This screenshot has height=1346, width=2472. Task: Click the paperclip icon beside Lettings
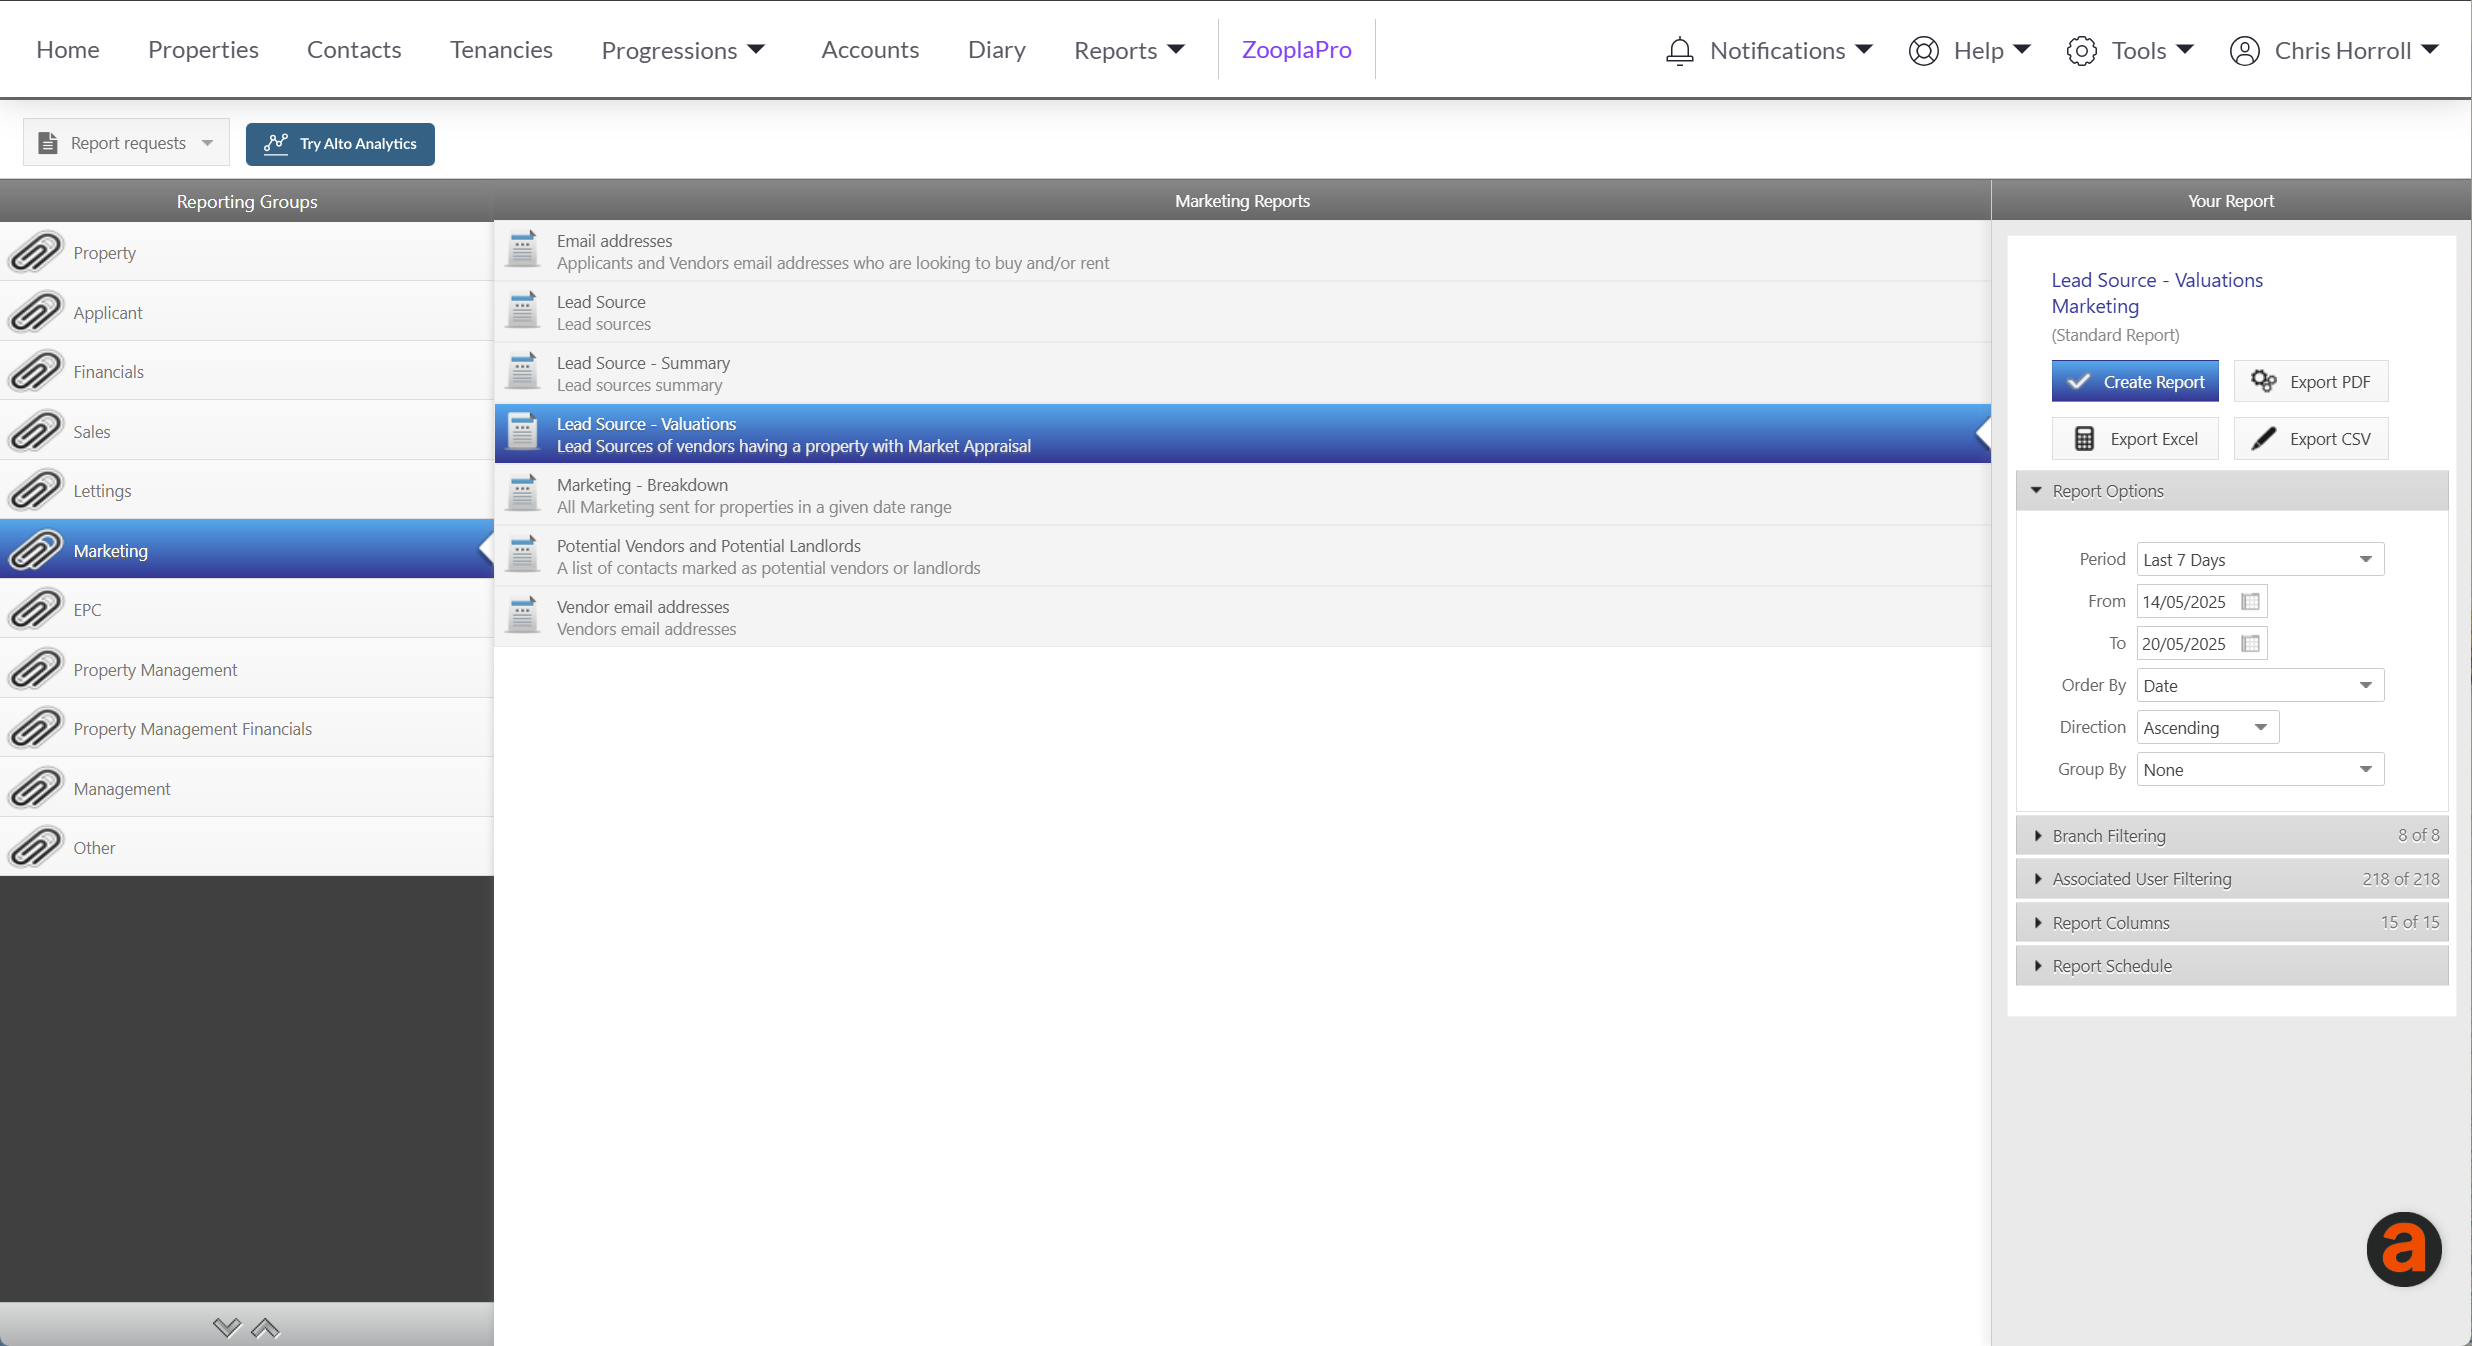pyautogui.click(x=36, y=490)
